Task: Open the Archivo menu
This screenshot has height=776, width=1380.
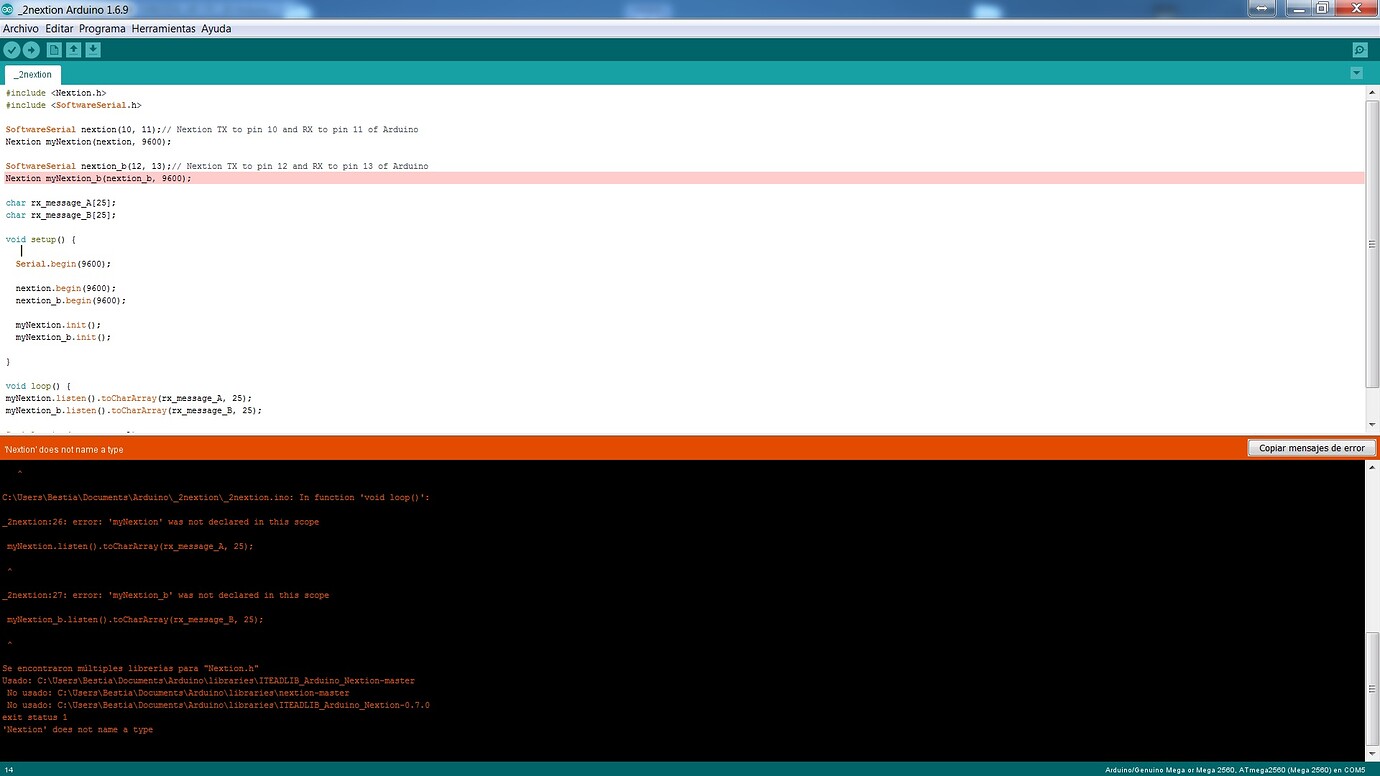Action: (x=20, y=28)
